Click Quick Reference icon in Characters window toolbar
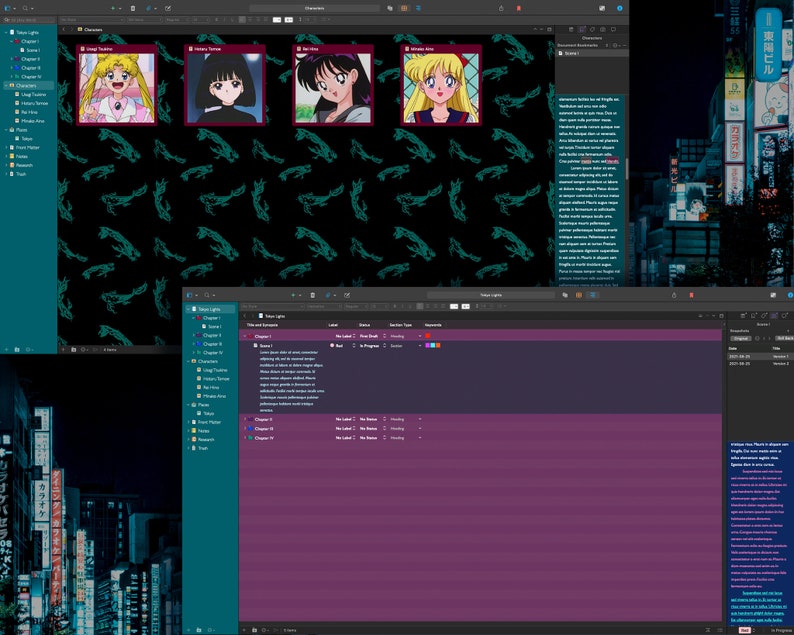This screenshot has width=794, height=635. [168, 8]
